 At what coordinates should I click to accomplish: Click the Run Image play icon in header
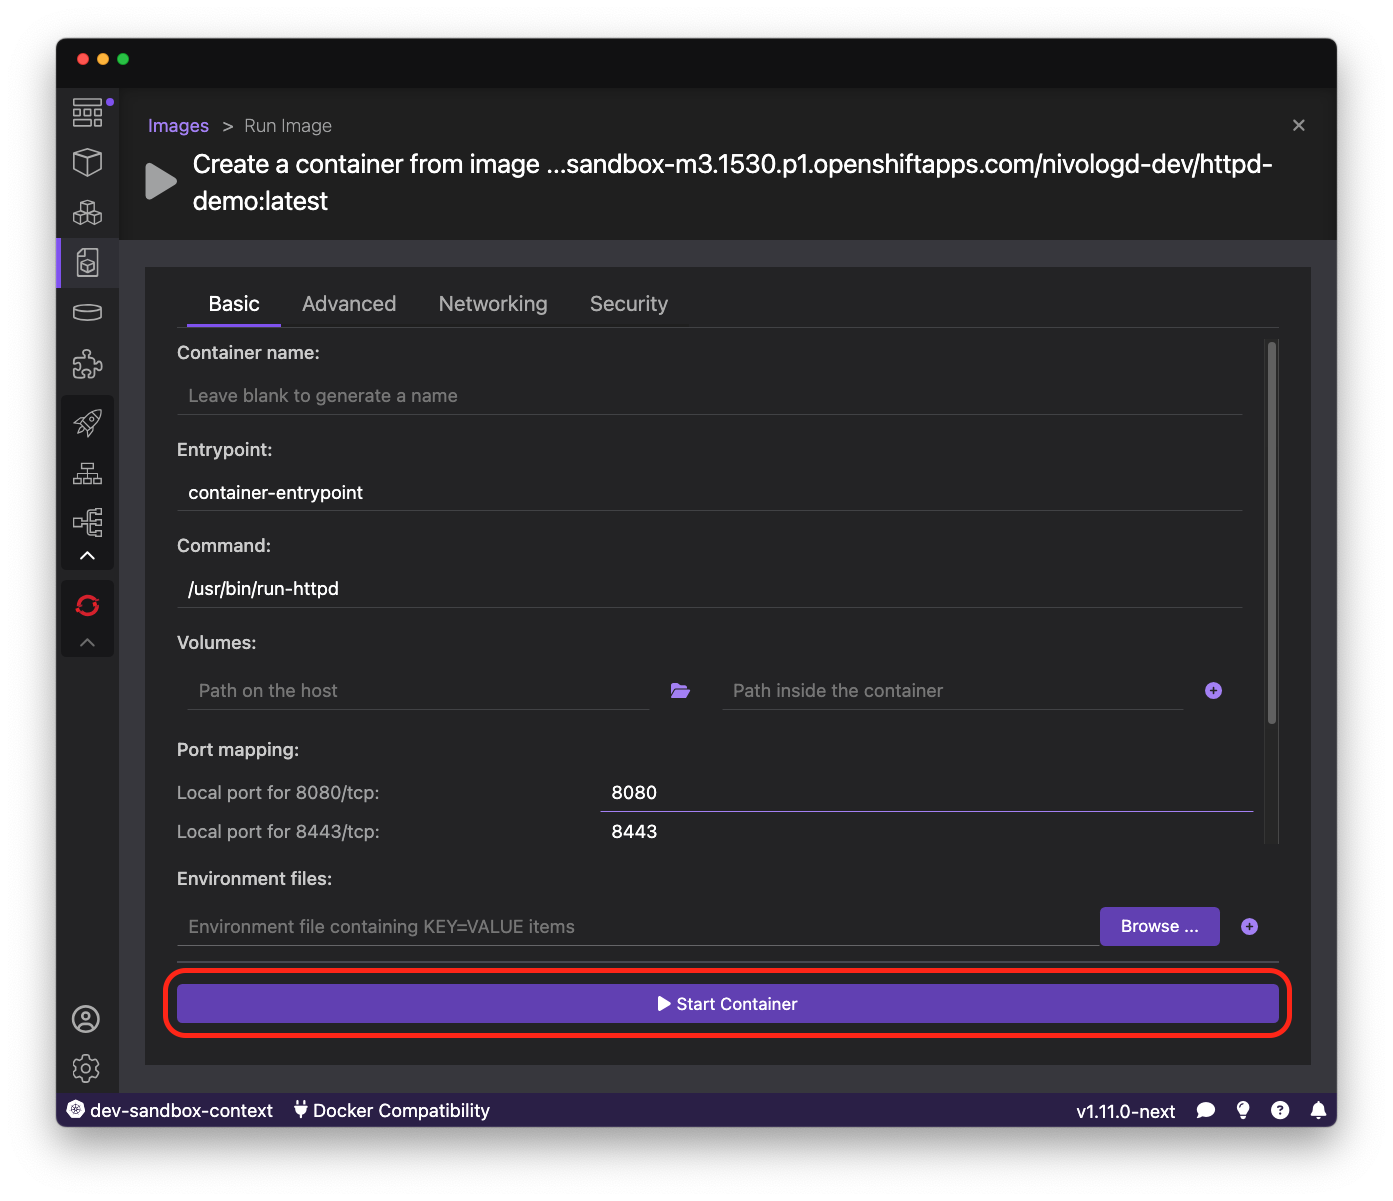[161, 181]
